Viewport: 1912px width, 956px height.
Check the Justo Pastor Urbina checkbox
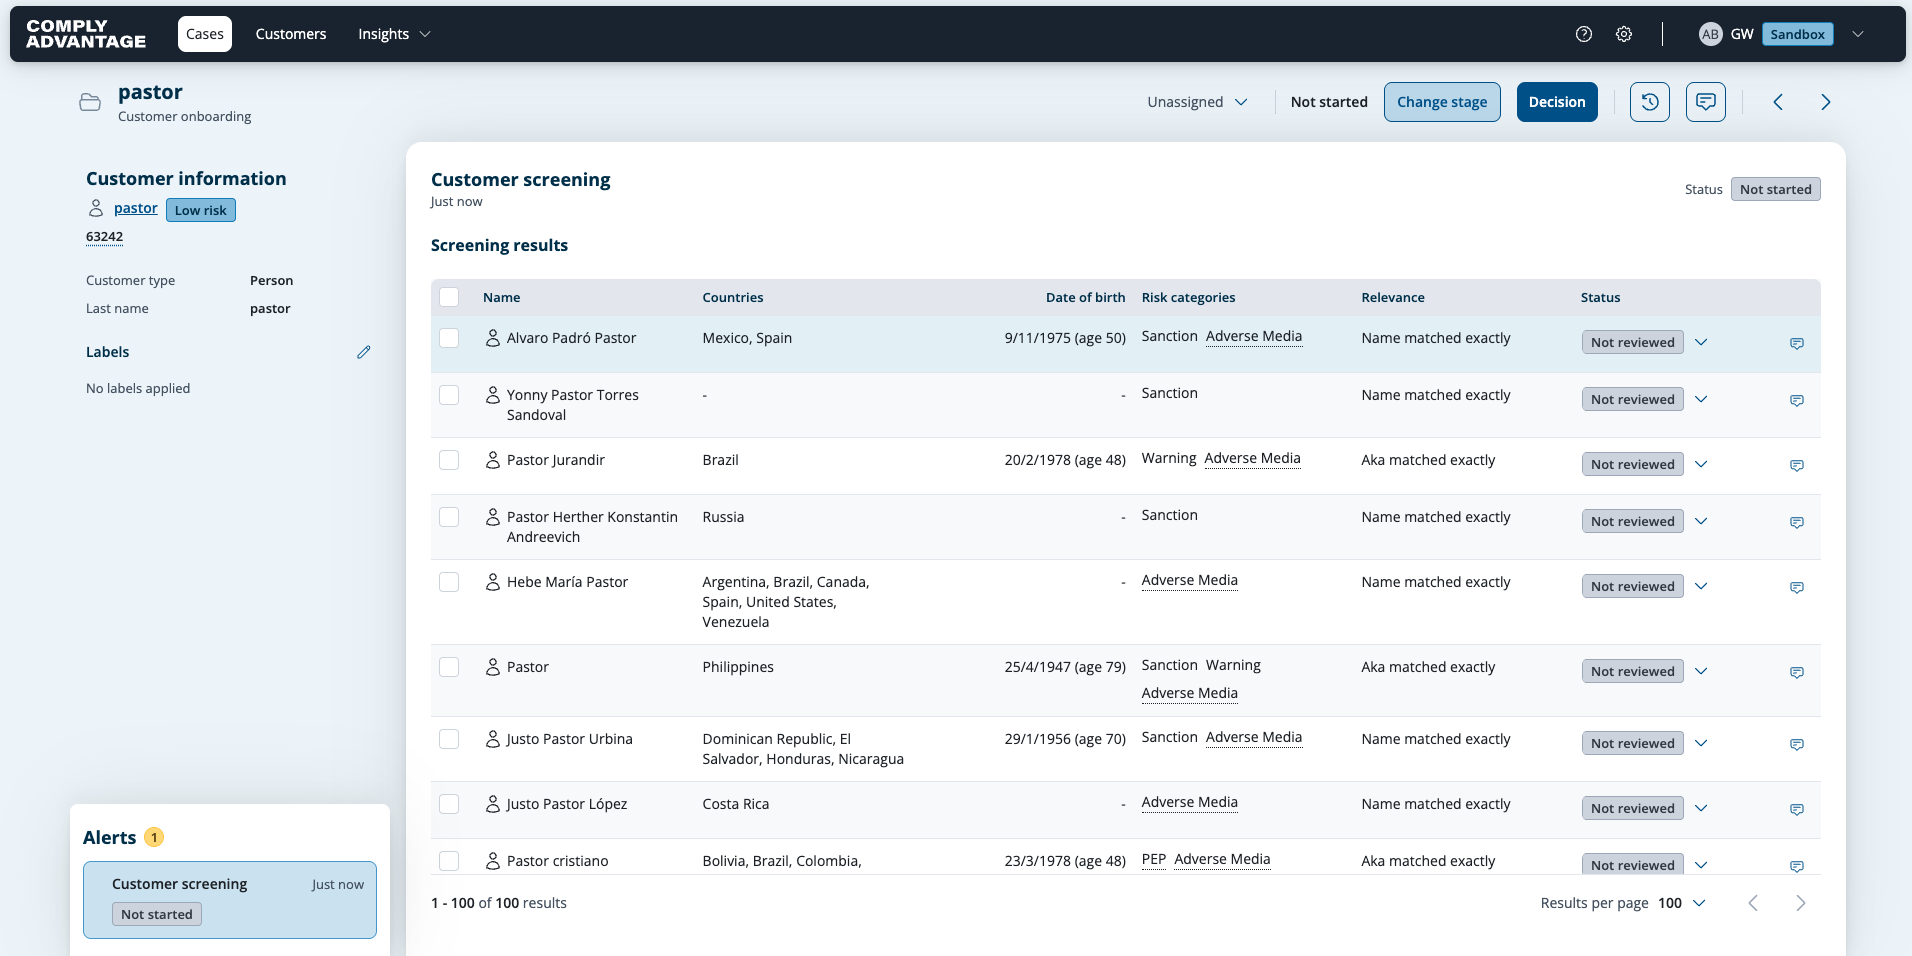449,739
